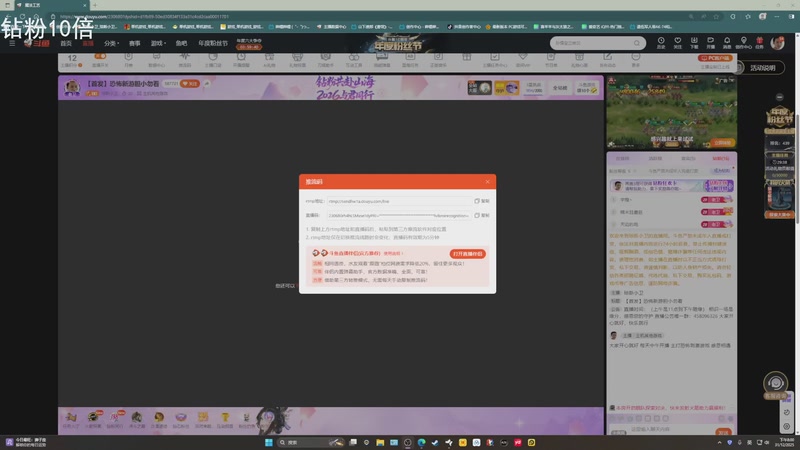Open File Explorer from the taskbar
Viewport: 800px width, 450px height.
pos(380,442)
